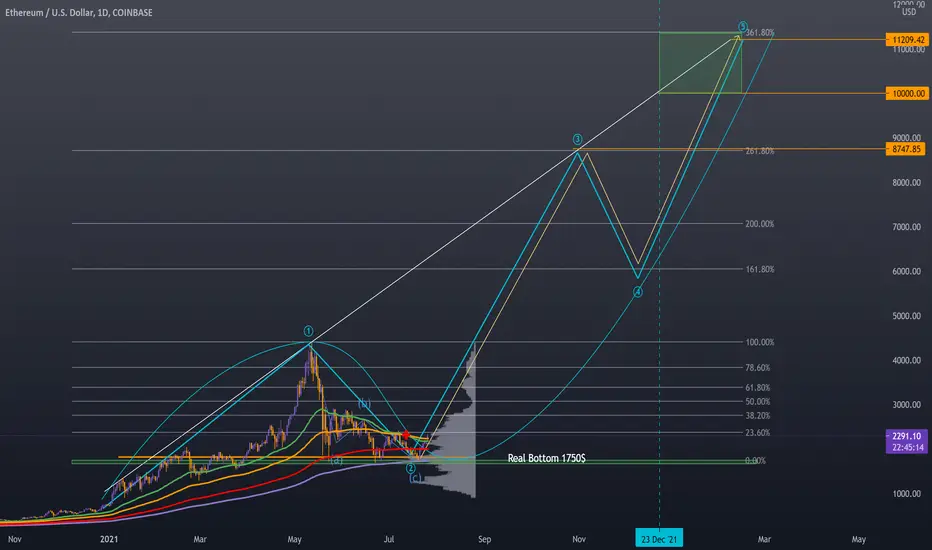Select the circled wave 1 marker
This screenshot has width=932, height=550.
(308, 331)
